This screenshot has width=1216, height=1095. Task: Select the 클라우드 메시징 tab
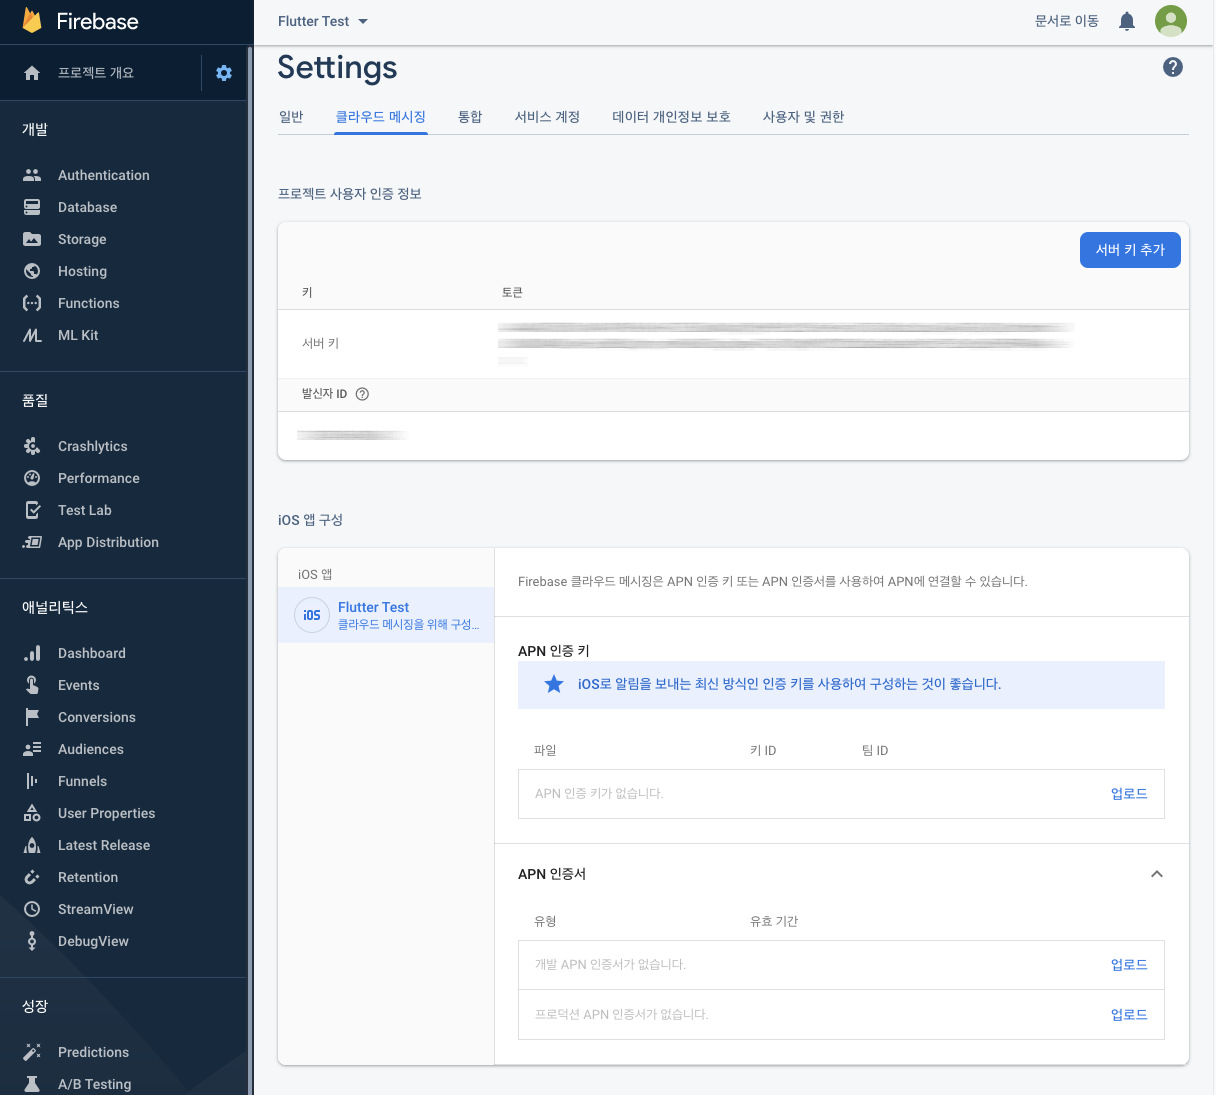[x=381, y=117]
